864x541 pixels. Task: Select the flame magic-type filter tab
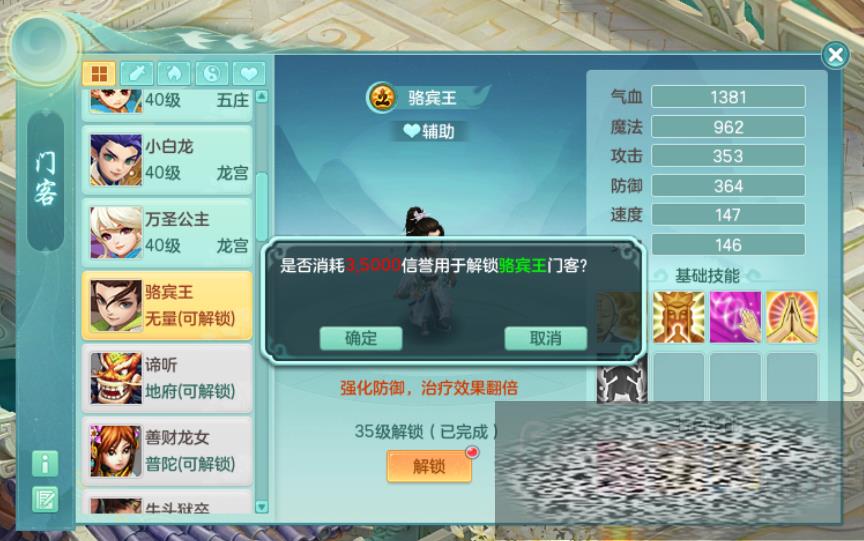click(174, 73)
